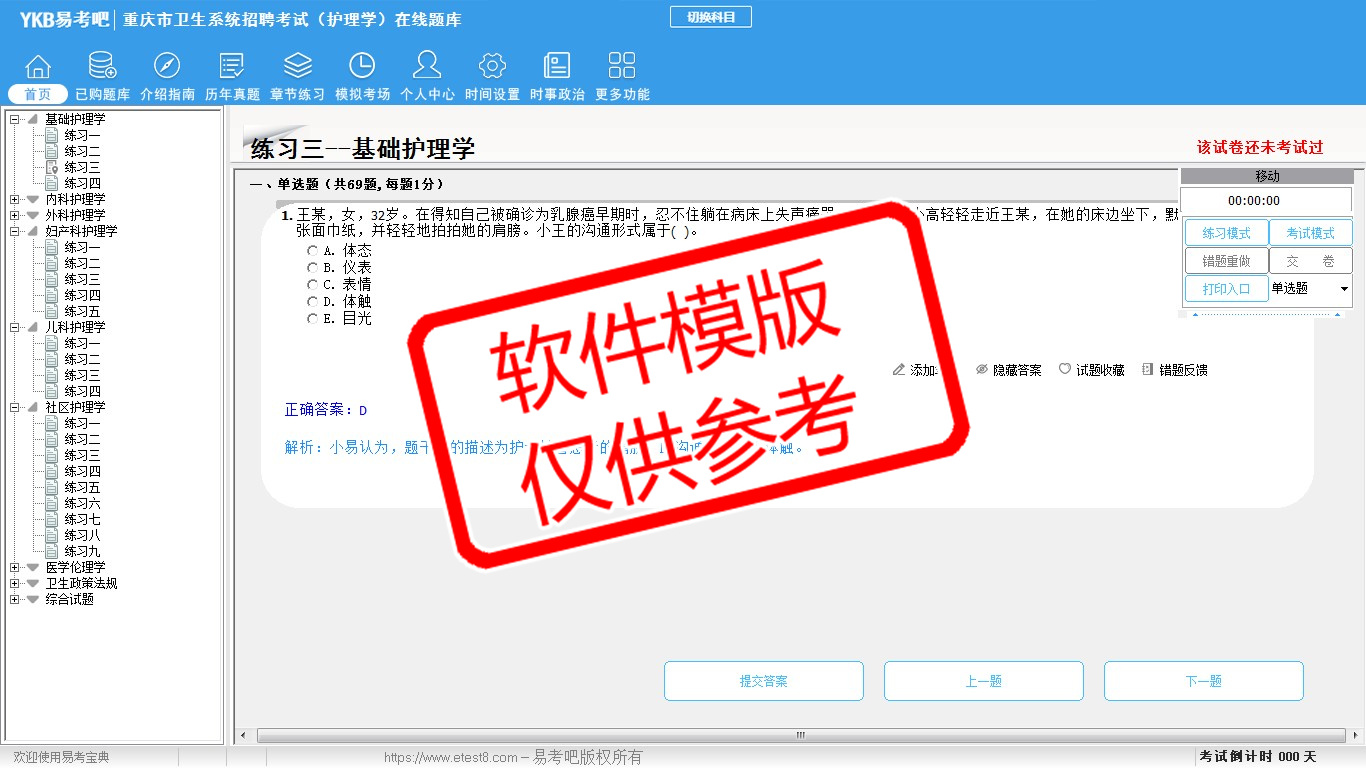
Task: Click the horizontal scrollbar at bottom
Action: click(799, 736)
